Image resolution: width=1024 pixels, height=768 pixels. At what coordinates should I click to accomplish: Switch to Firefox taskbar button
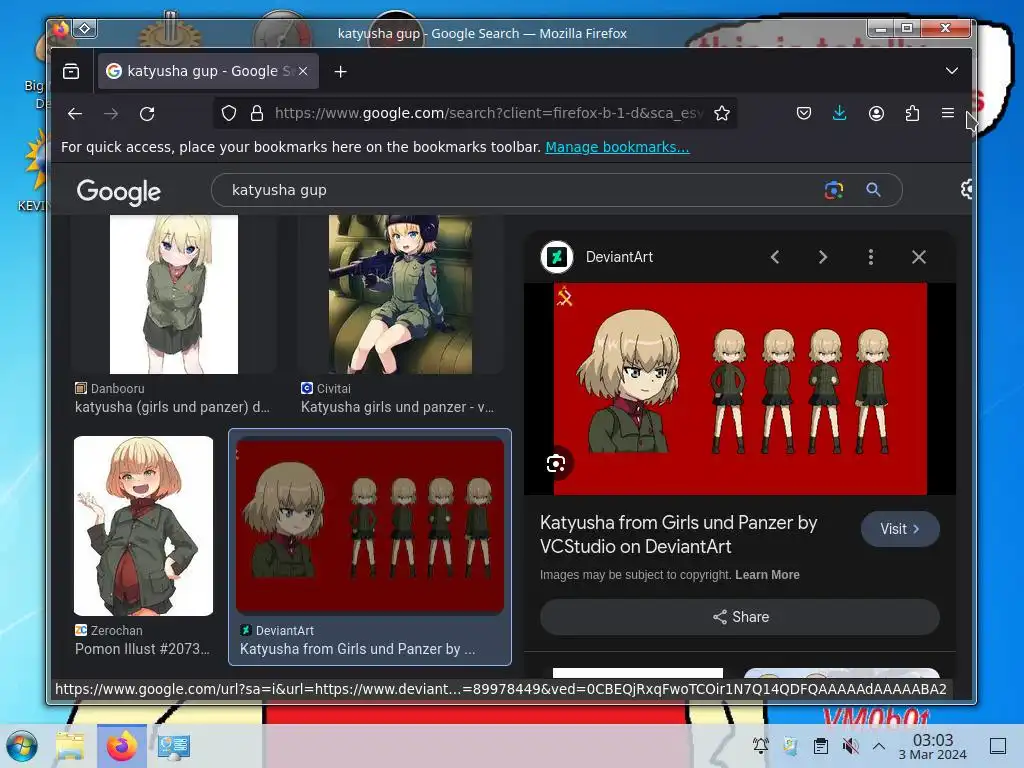click(122, 746)
